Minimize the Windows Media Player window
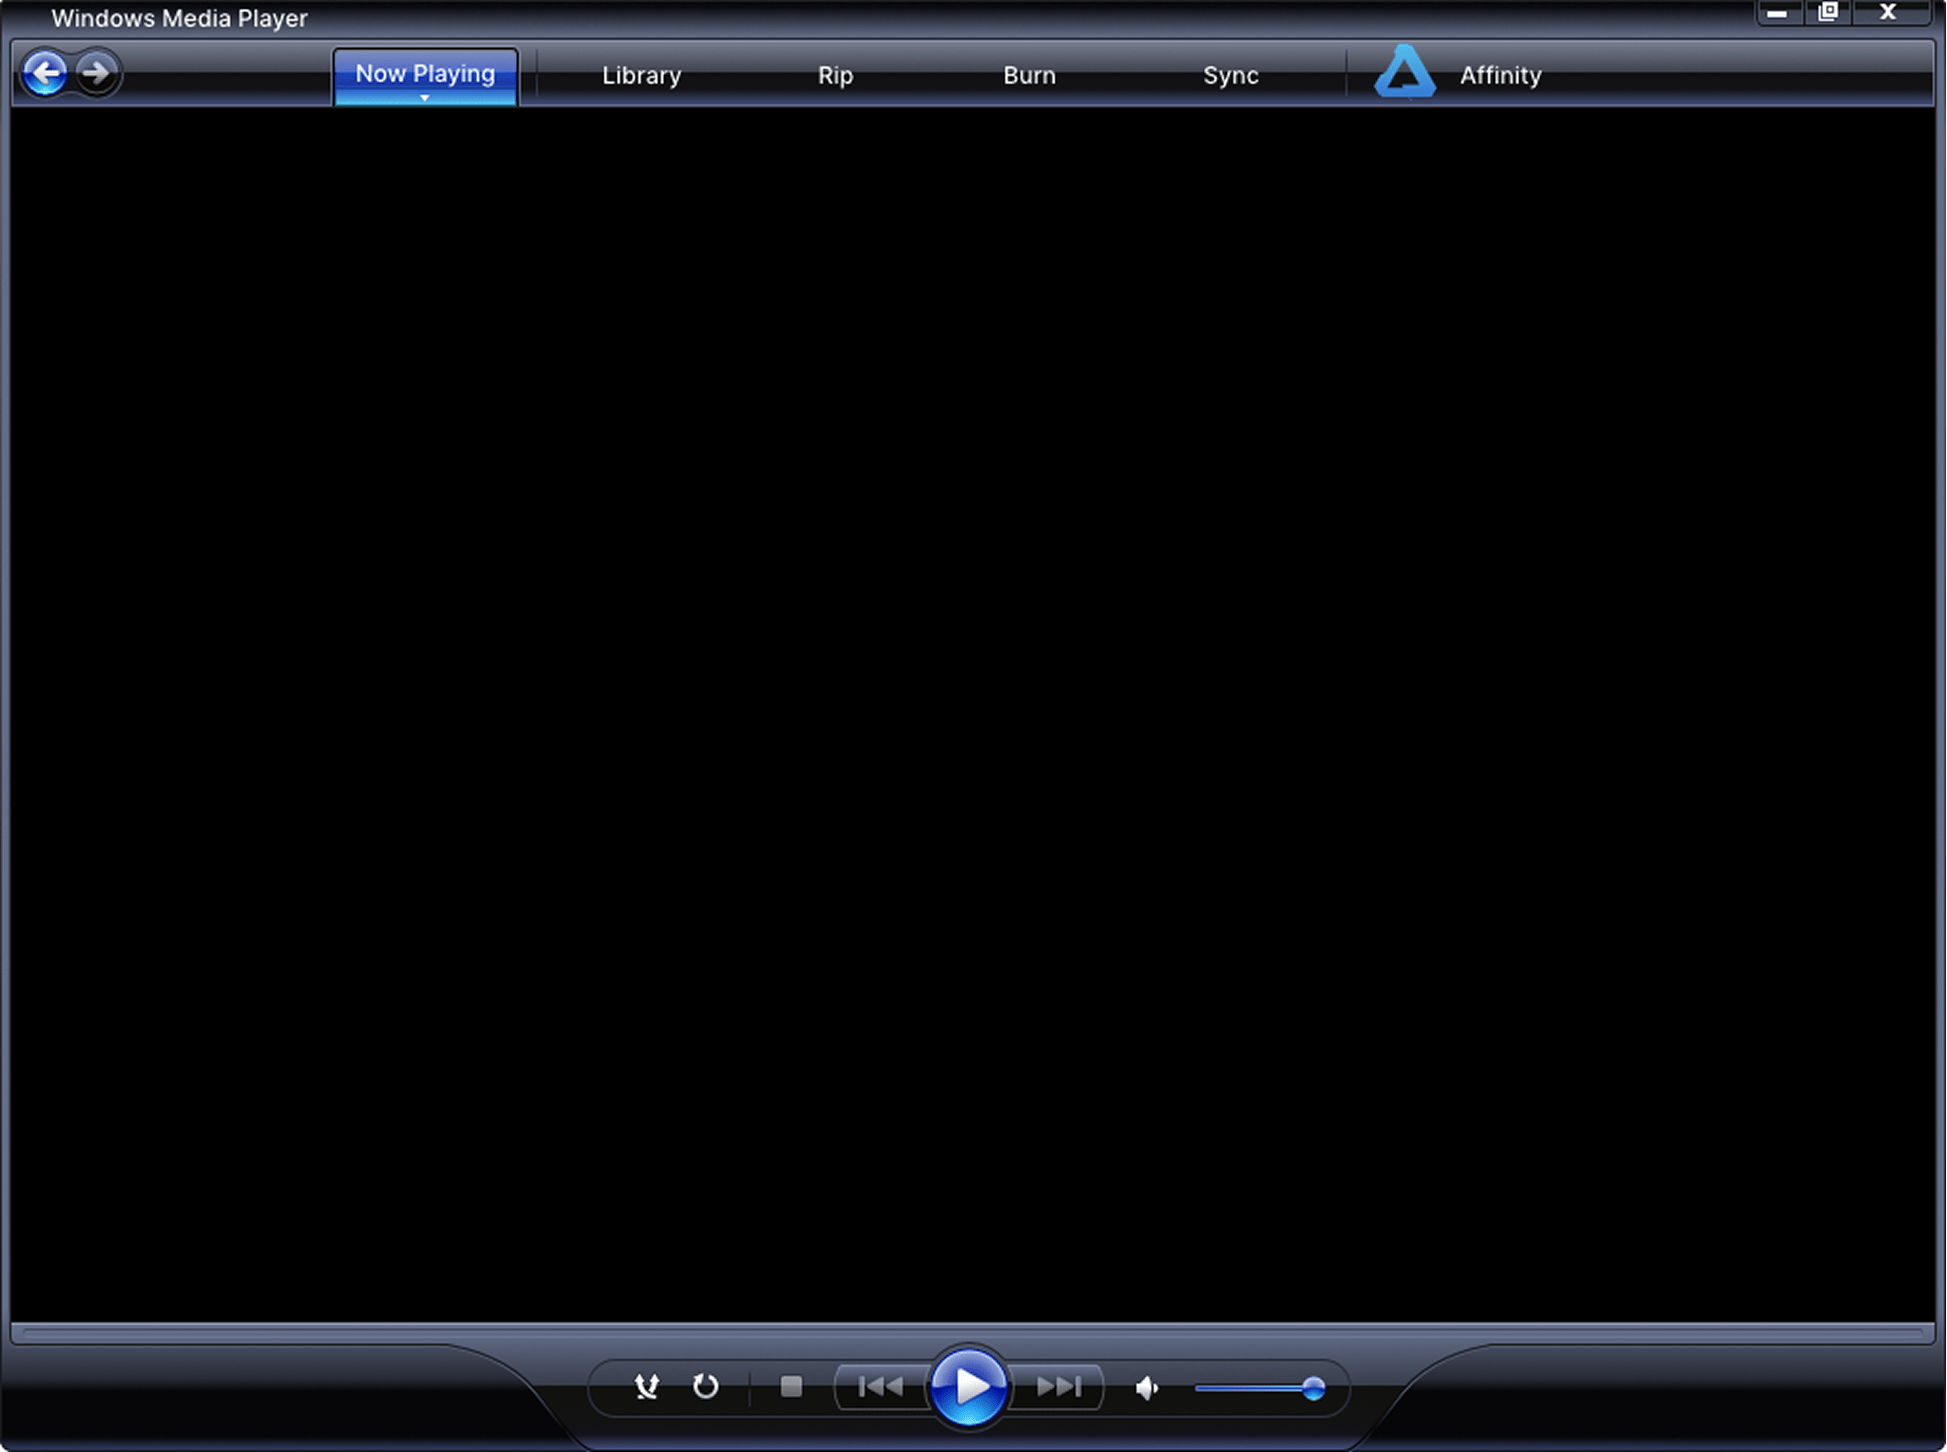1947x1452 pixels. (x=1778, y=13)
